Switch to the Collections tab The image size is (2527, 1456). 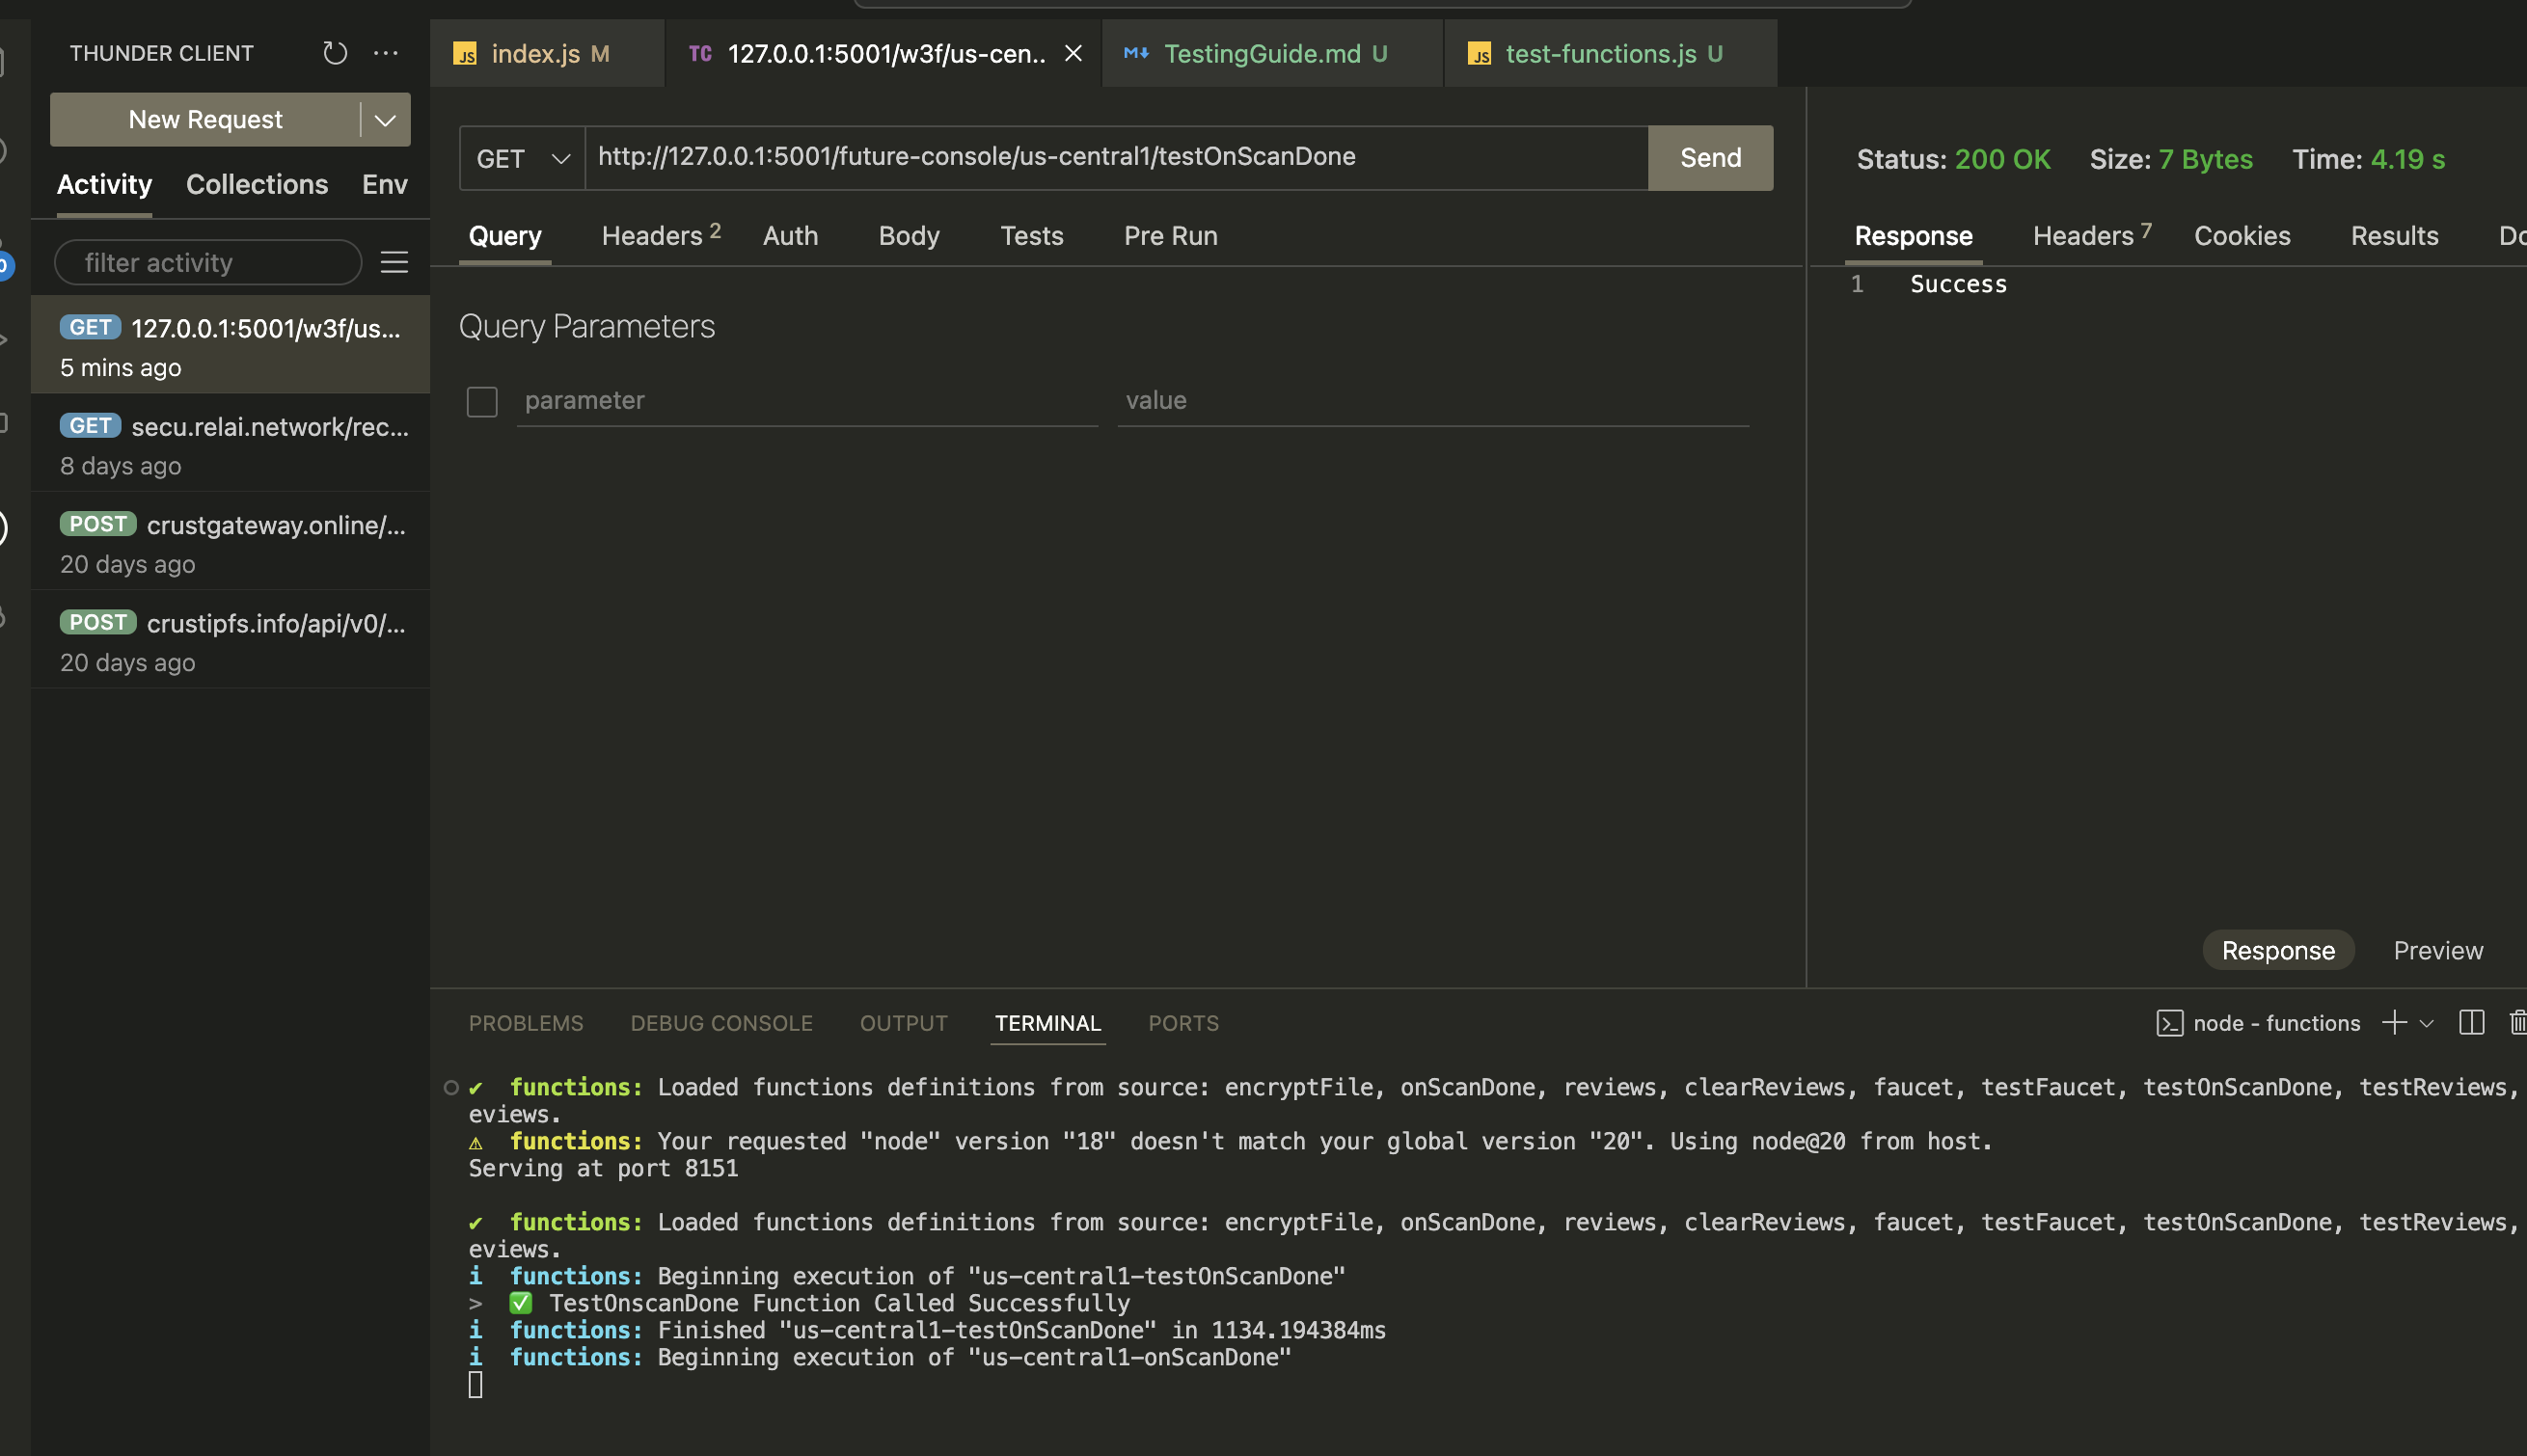257,184
